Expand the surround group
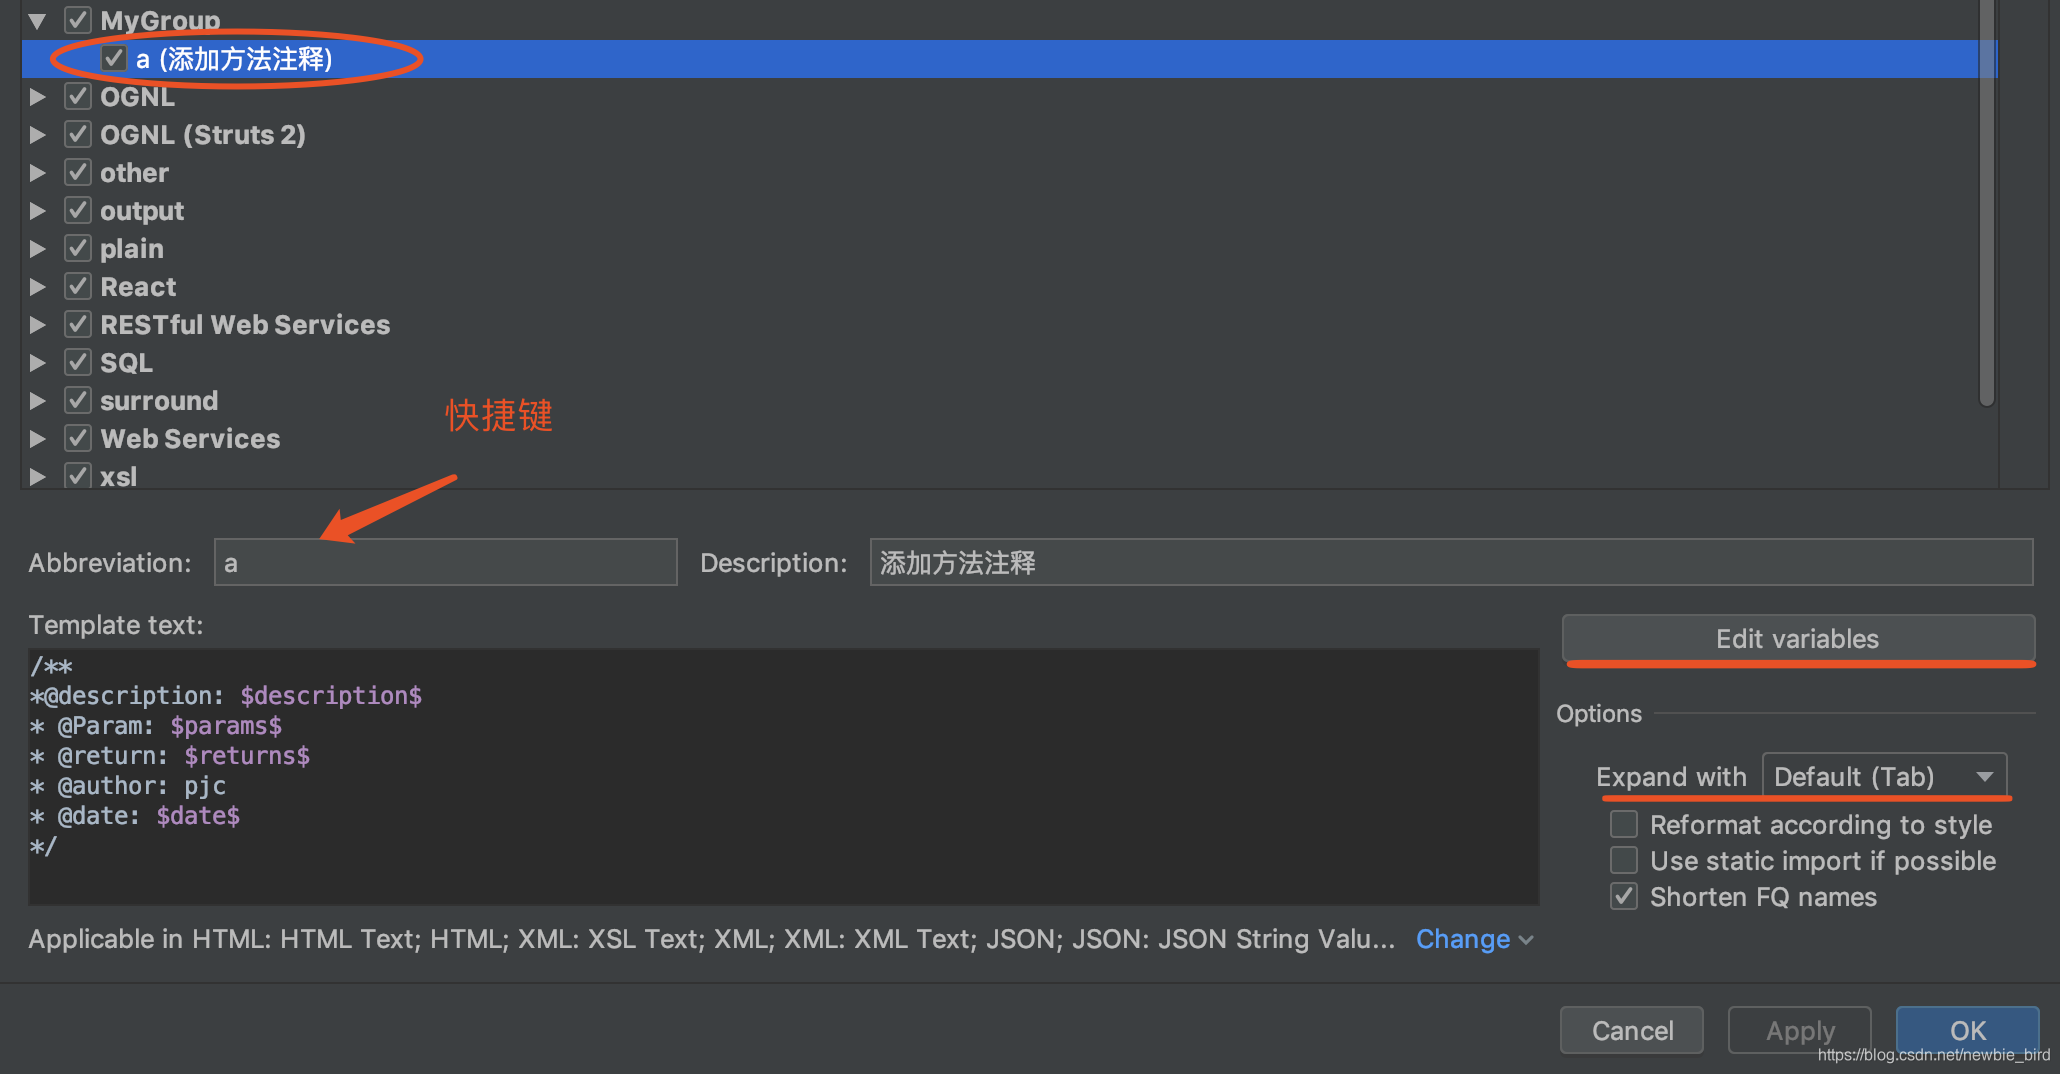 38,401
